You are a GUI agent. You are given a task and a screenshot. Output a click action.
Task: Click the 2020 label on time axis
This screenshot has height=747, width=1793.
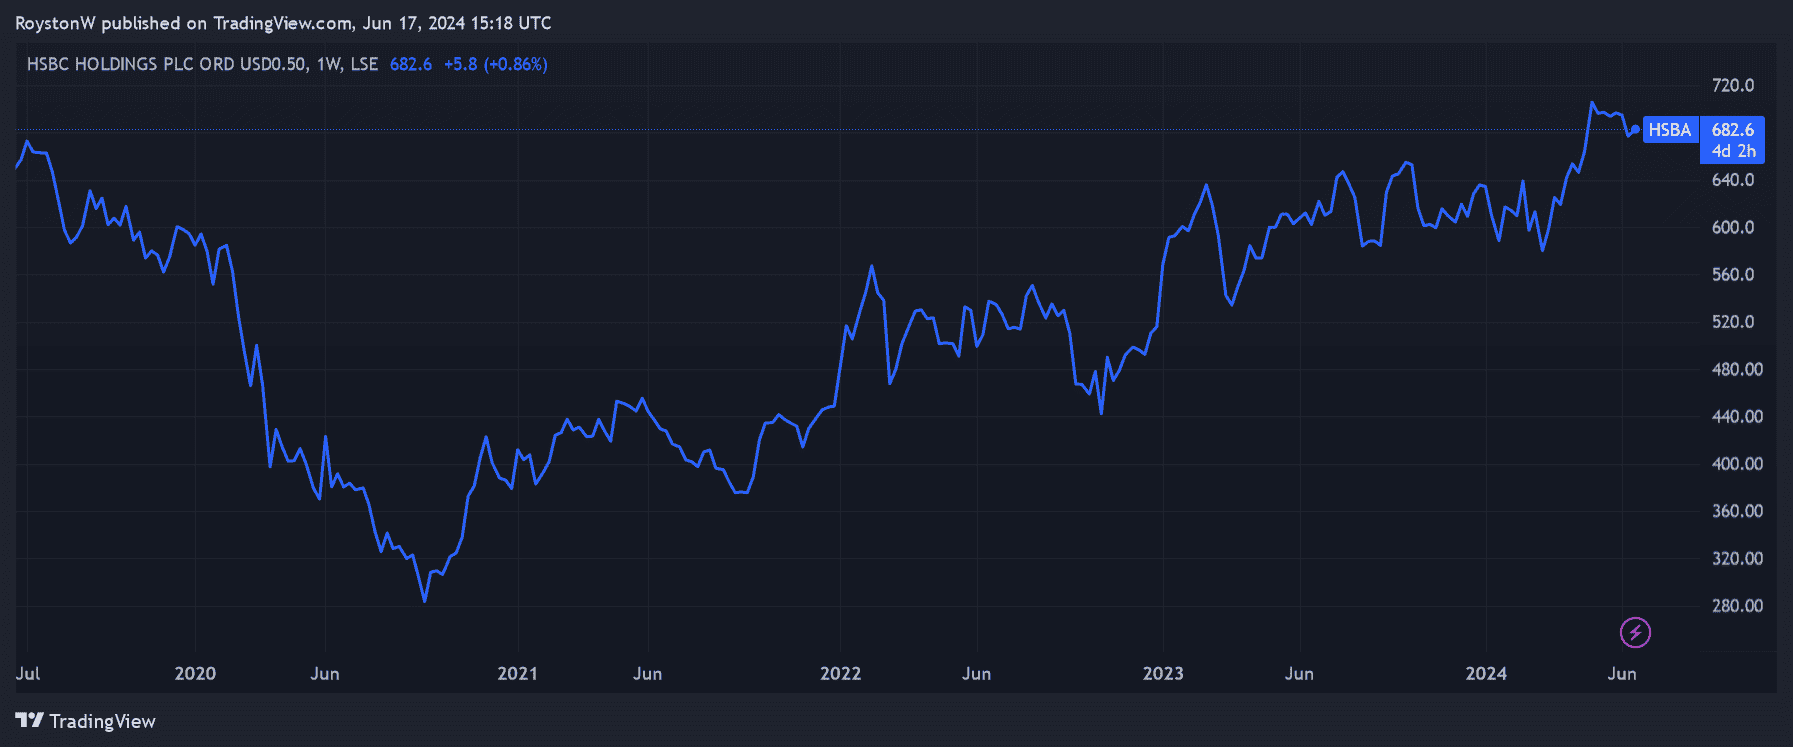[x=195, y=673]
